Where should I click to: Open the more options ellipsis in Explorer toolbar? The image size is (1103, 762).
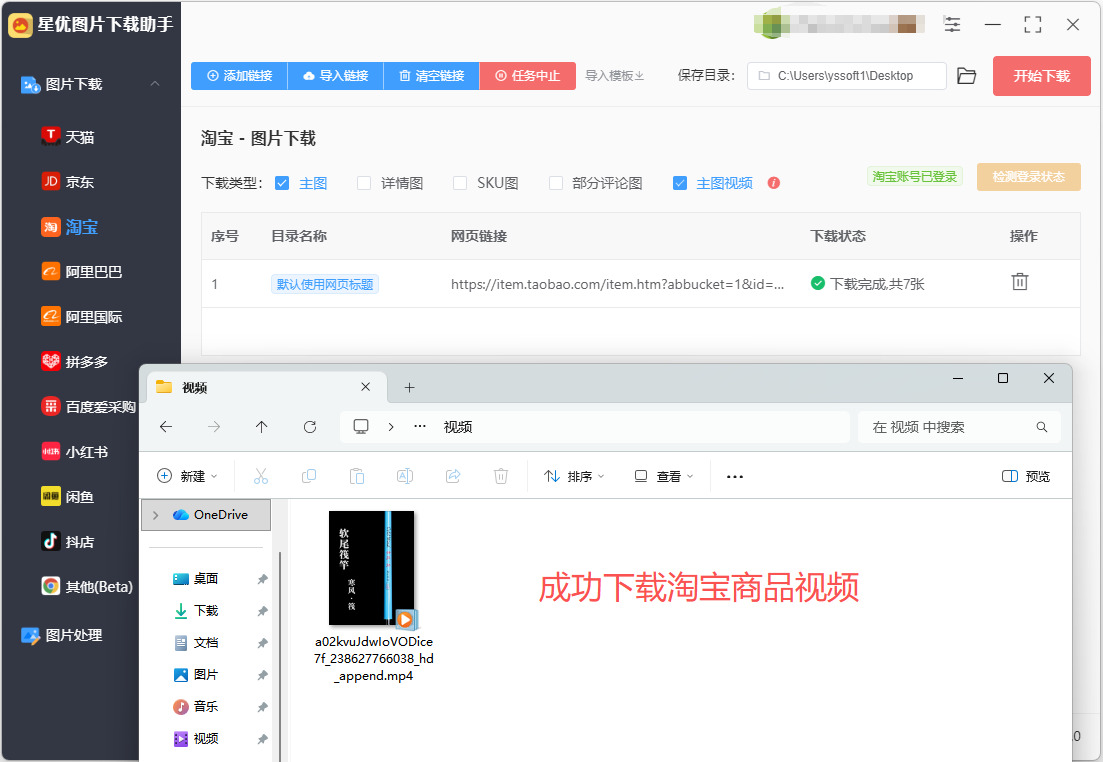(x=735, y=476)
